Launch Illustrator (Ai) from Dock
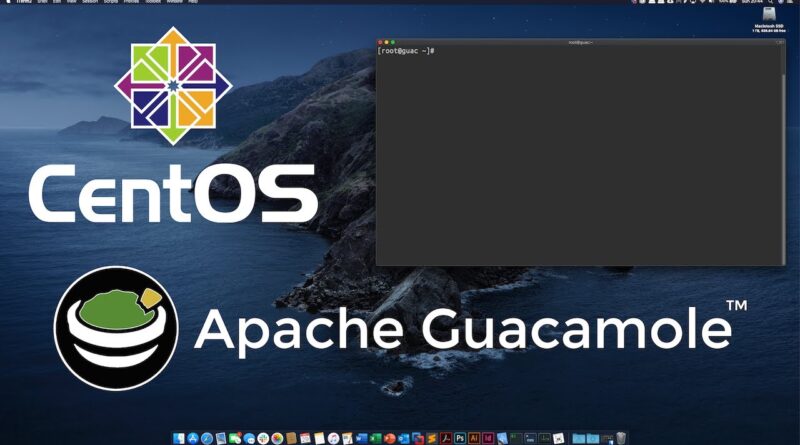800x445 pixels. tap(474, 438)
